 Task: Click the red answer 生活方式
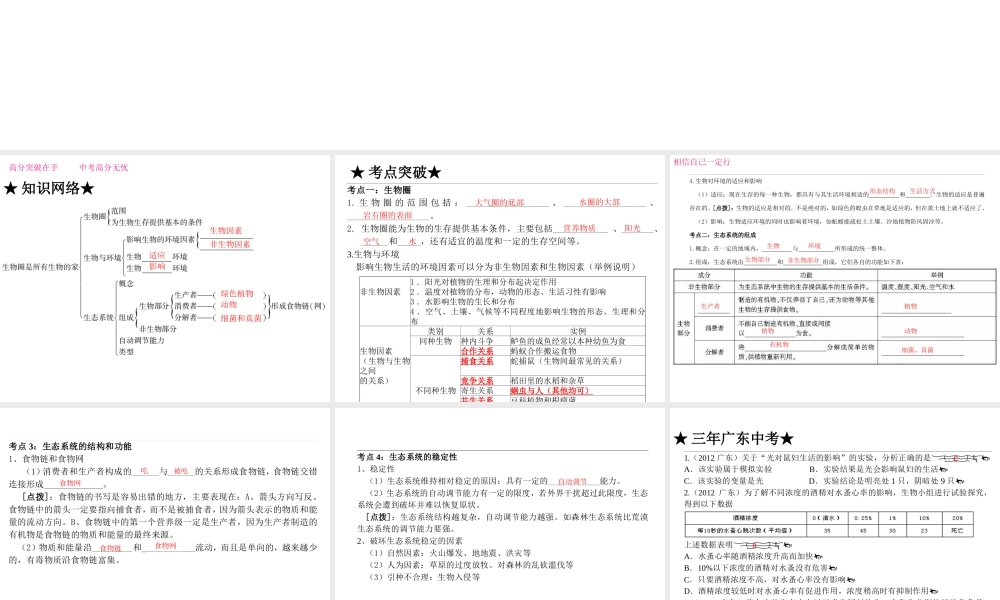tap(922, 191)
